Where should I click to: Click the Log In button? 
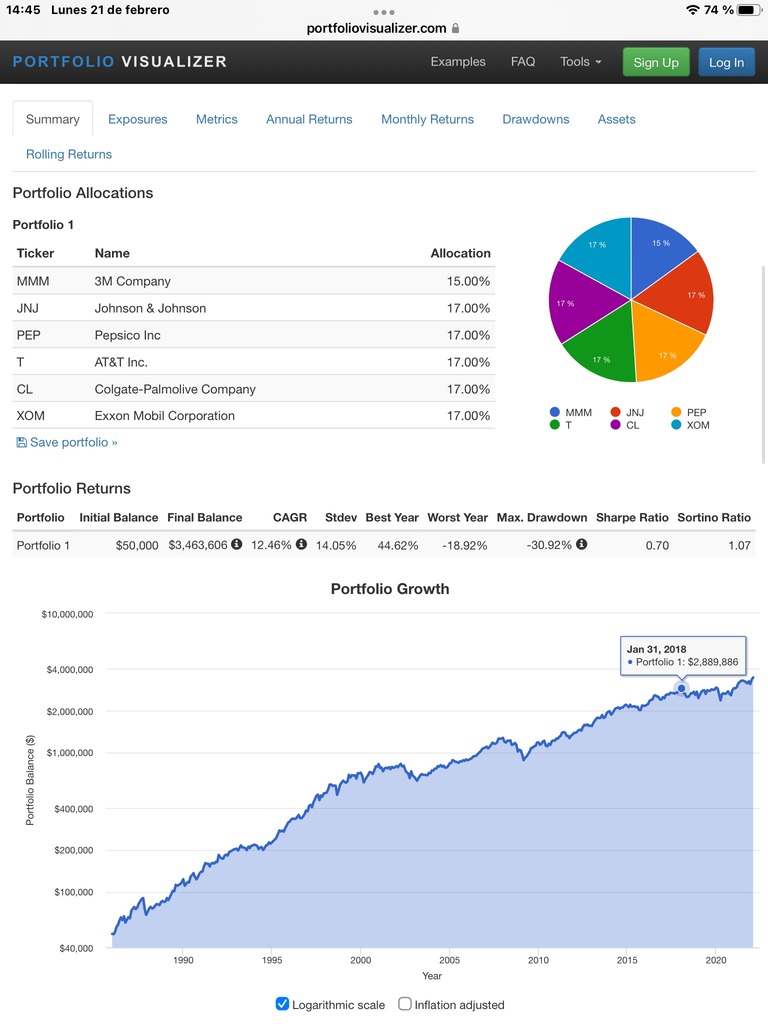[726, 62]
